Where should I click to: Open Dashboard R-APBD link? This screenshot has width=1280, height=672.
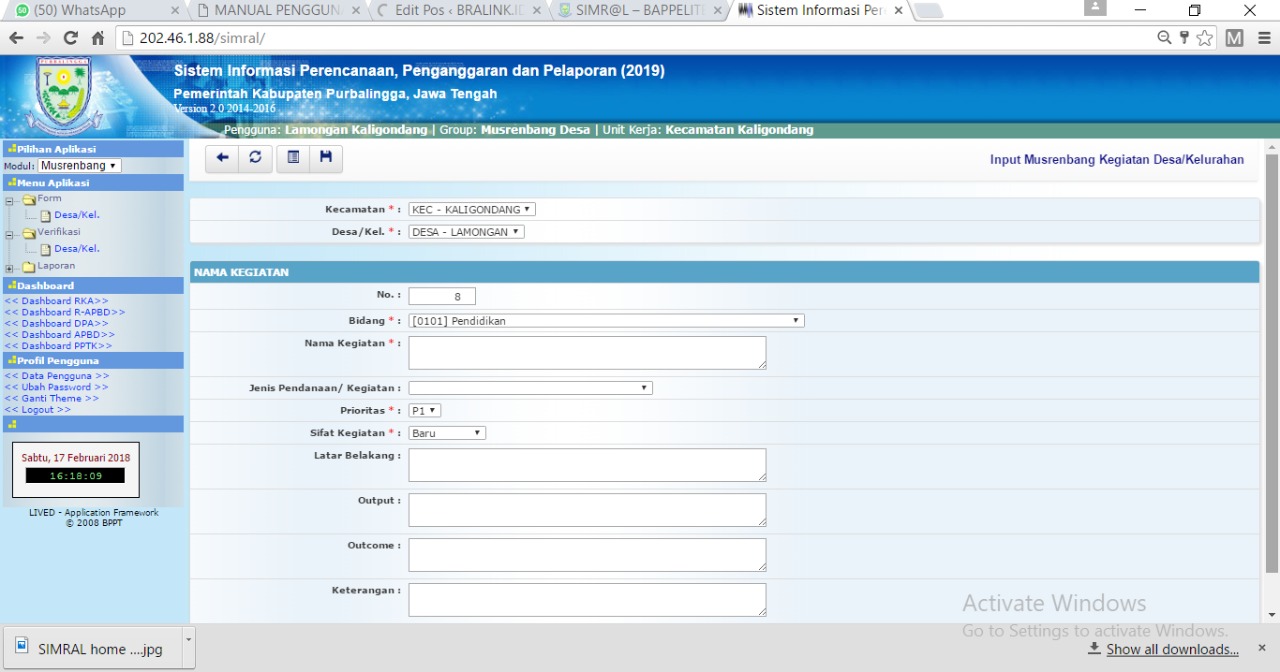[x=65, y=312]
